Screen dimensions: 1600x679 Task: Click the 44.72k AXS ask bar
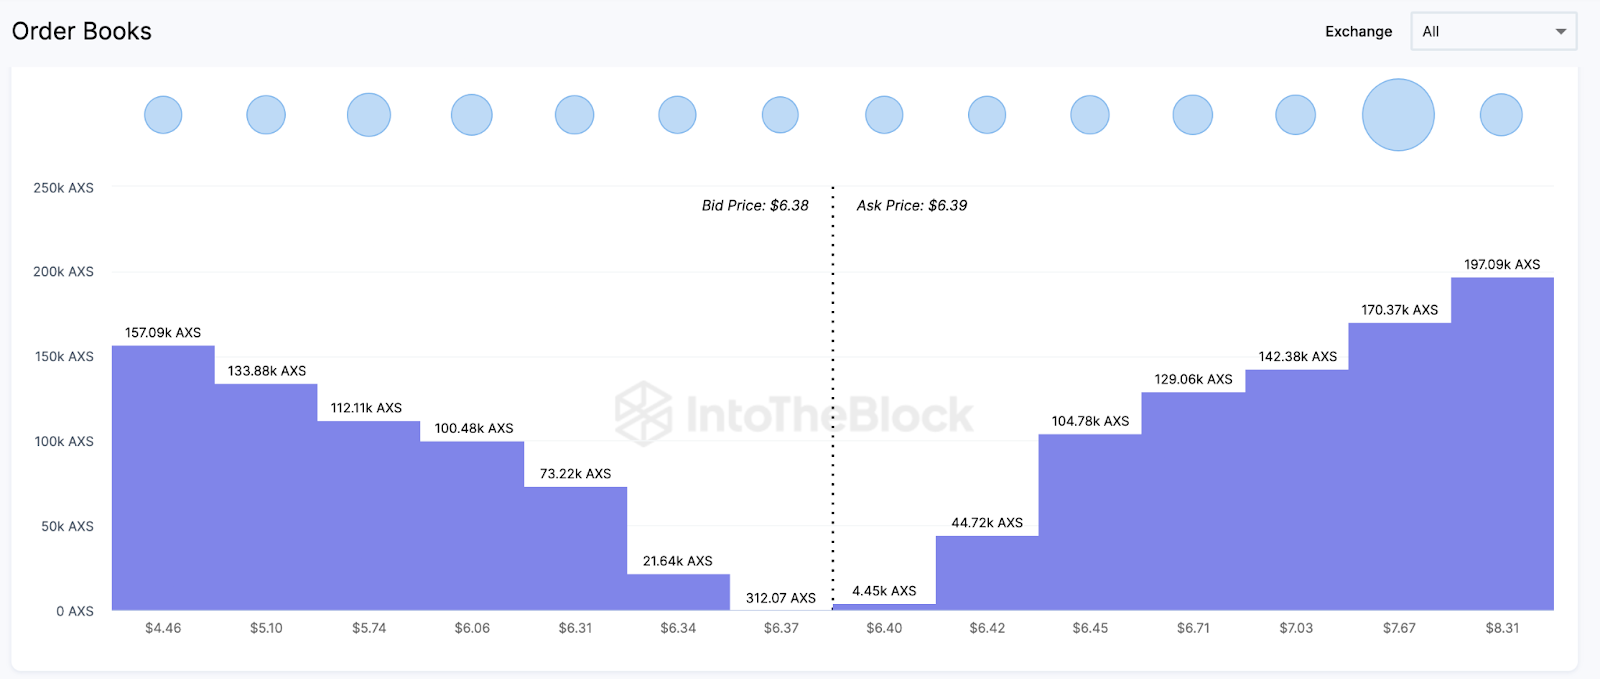(x=987, y=573)
